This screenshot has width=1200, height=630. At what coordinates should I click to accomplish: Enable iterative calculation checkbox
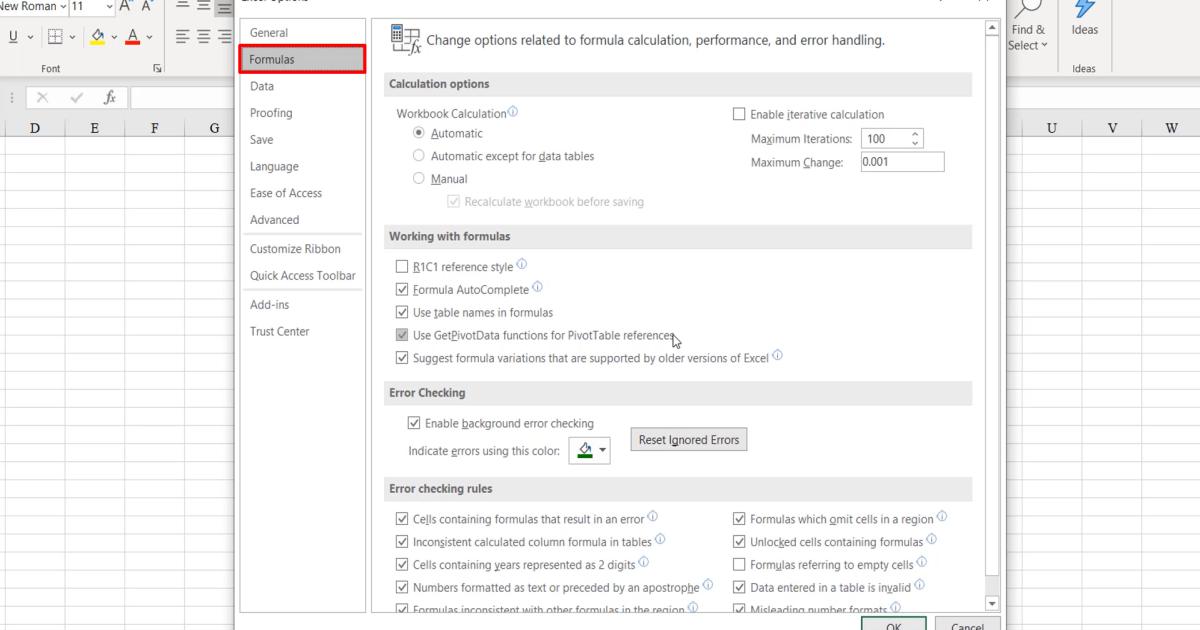(740, 114)
